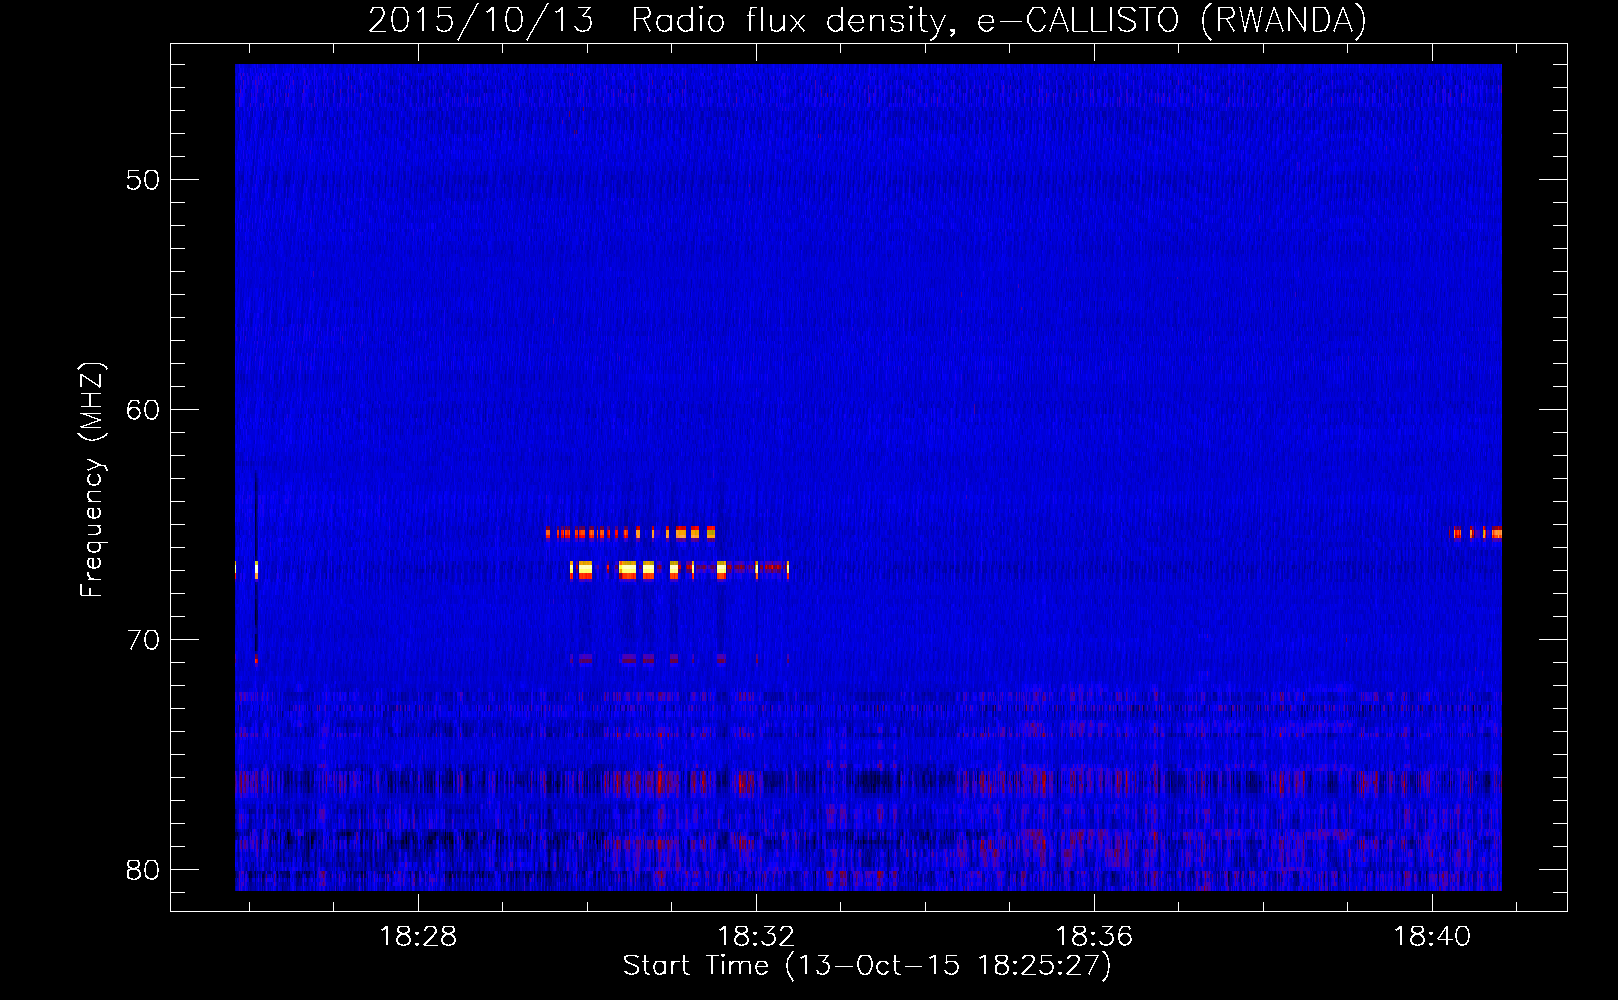Click the 50 MHz frequency tick label
This screenshot has height=1000, width=1618.
(143, 180)
